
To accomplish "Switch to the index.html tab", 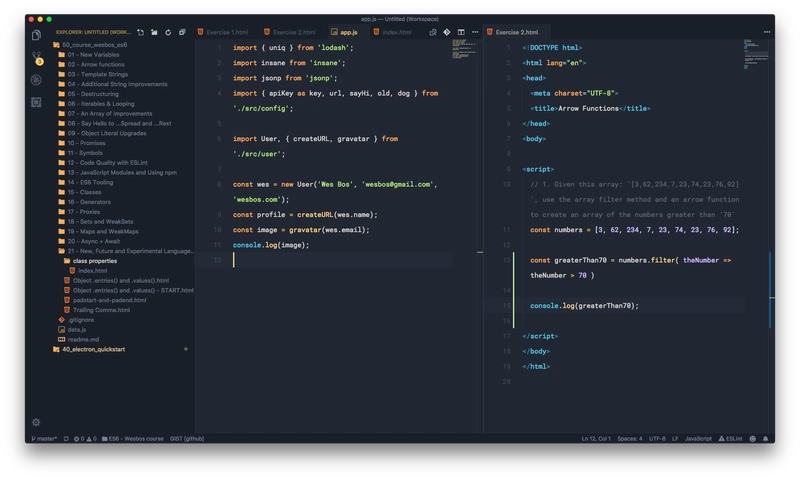I will tap(393, 32).
